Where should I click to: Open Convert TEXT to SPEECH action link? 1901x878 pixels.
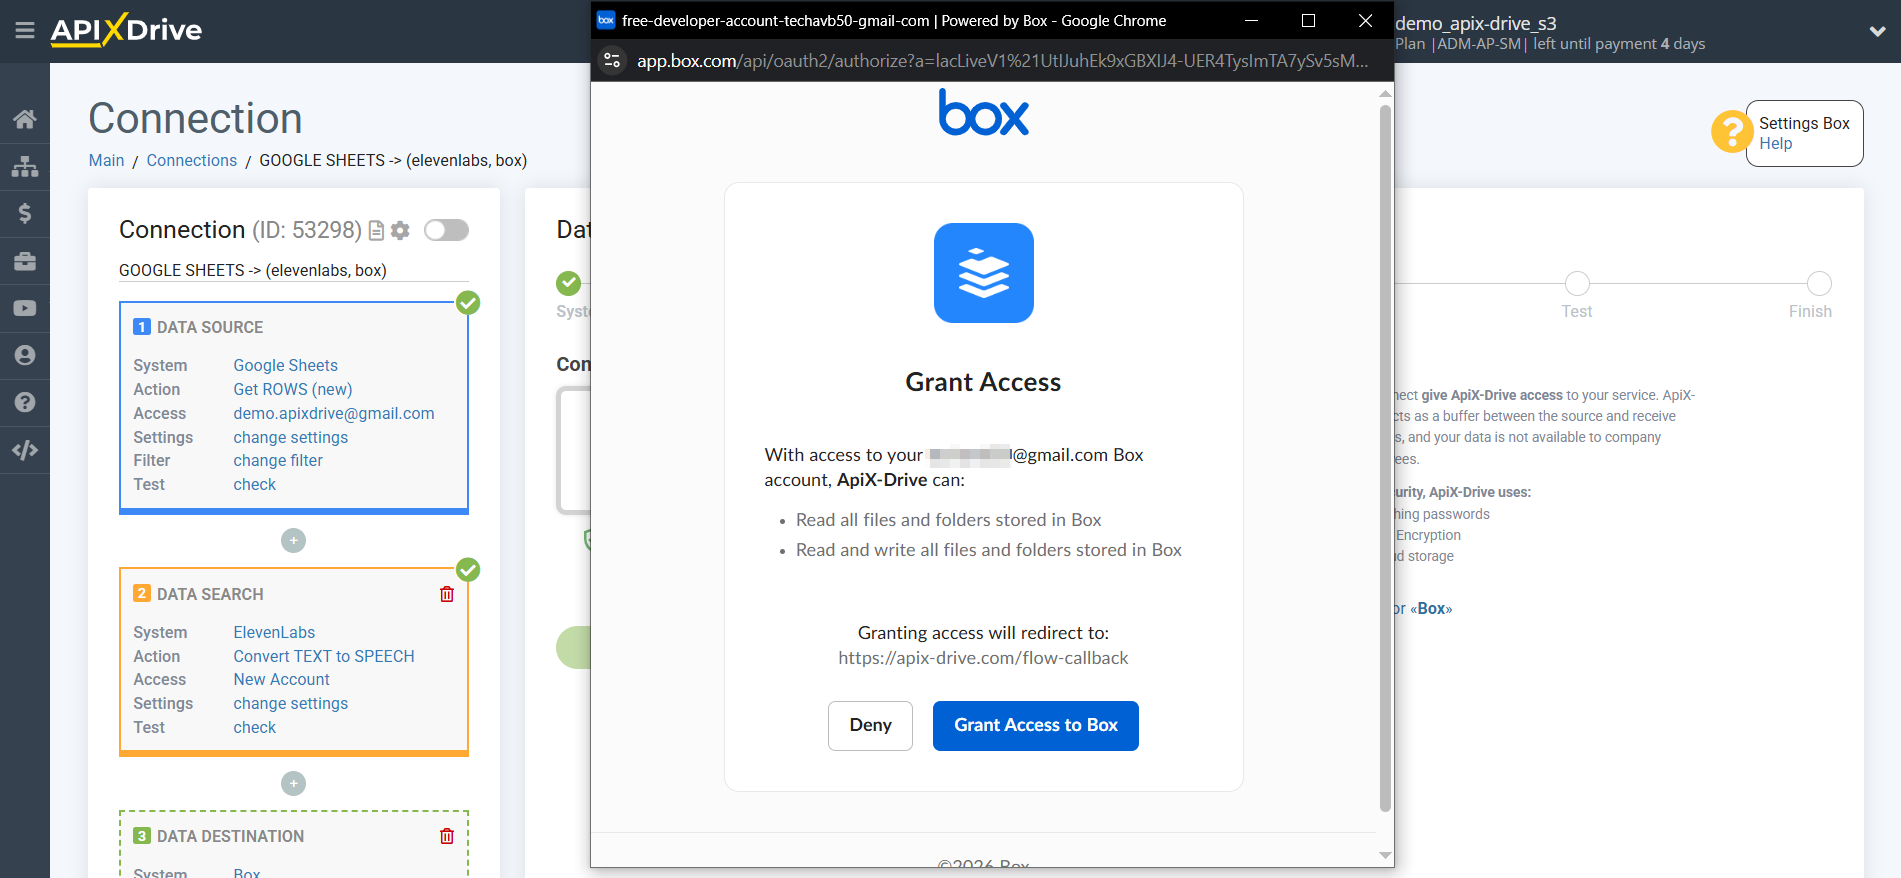point(324,656)
